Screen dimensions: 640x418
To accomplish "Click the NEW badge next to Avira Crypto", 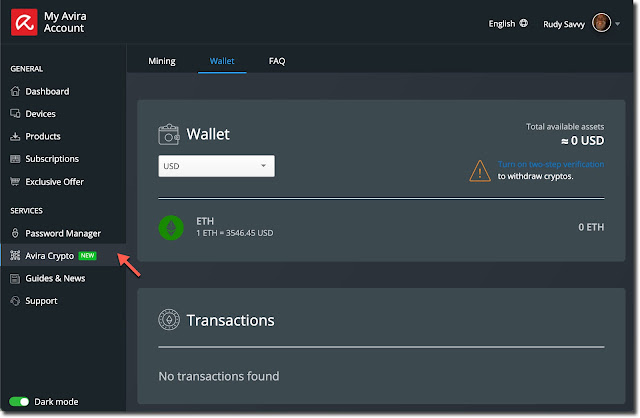I will pyautogui.click(x=87, y=256).
